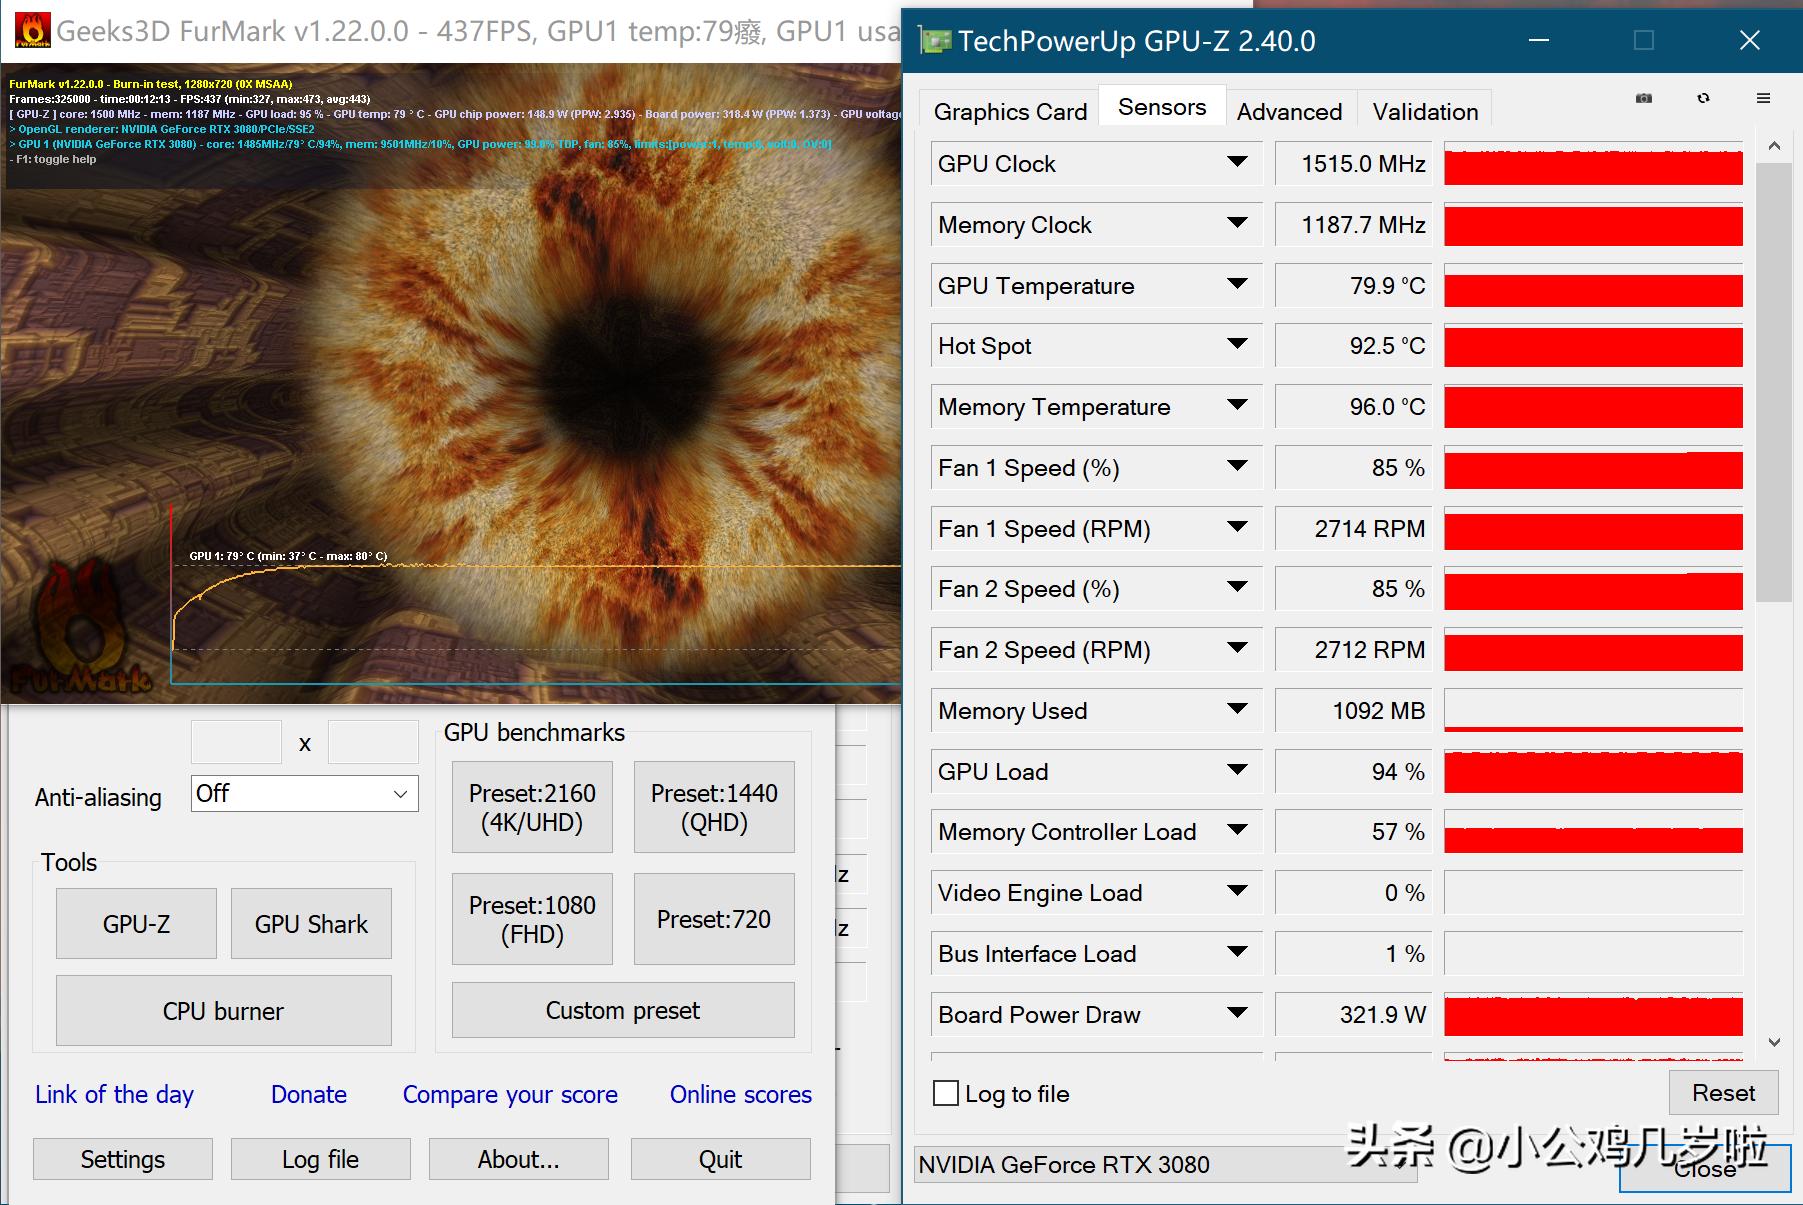Click the Memory Used history graph
Screen dimensions: 1803x1205
pos(1593,710)
